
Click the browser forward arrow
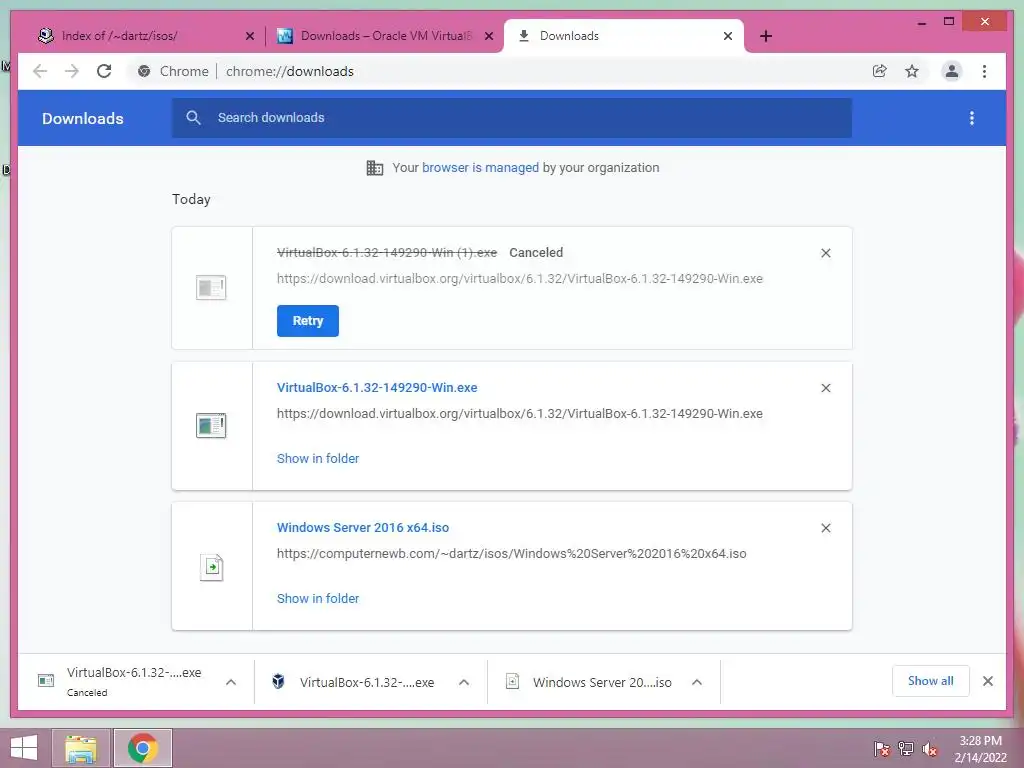click(x=72, y=71)
